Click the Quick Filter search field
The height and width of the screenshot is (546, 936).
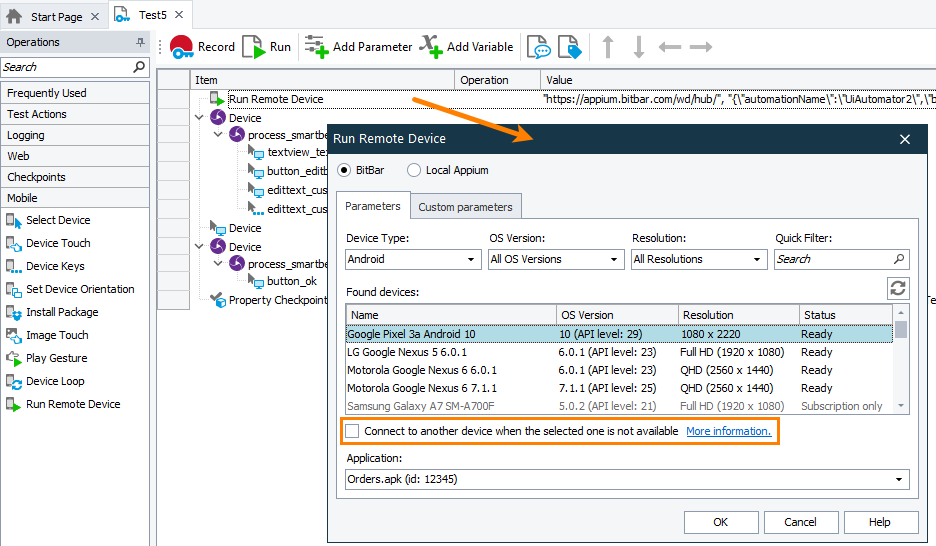pos(835,259)
